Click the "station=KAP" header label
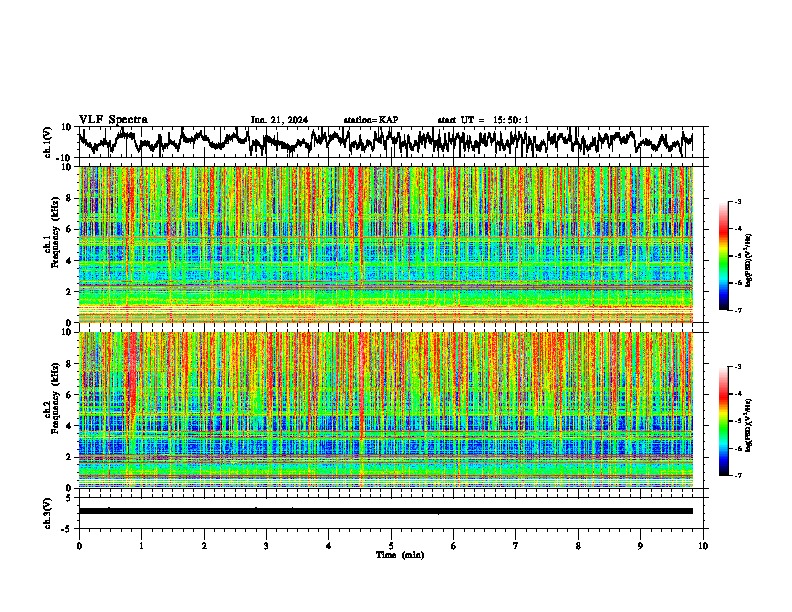Viewport: 792px width, 612px height. click(371, 120)
